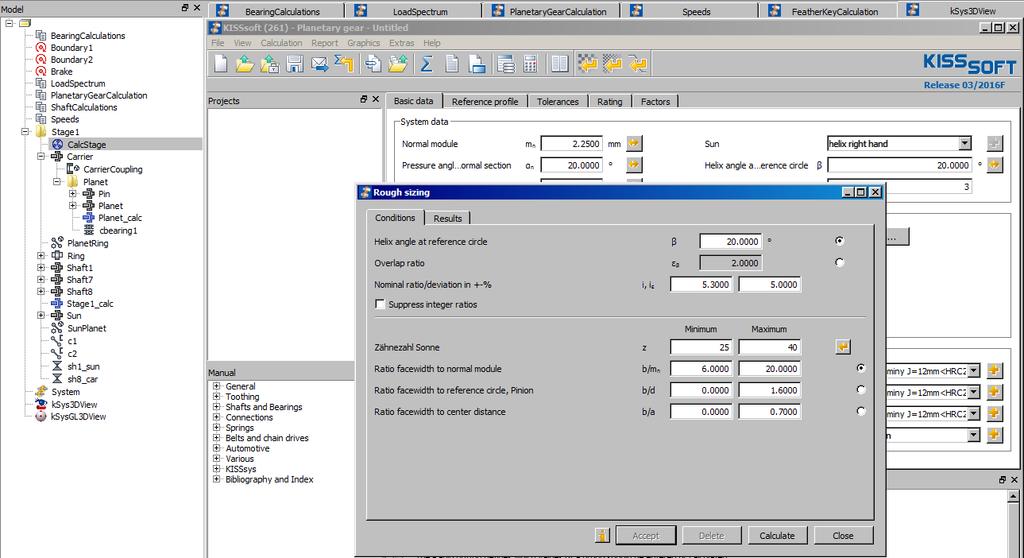This screenshot has height=558, width=1024.
Task: Select Ratio facewidth to normal module radio
Action: pyautogui.click(x=861, y=369)
